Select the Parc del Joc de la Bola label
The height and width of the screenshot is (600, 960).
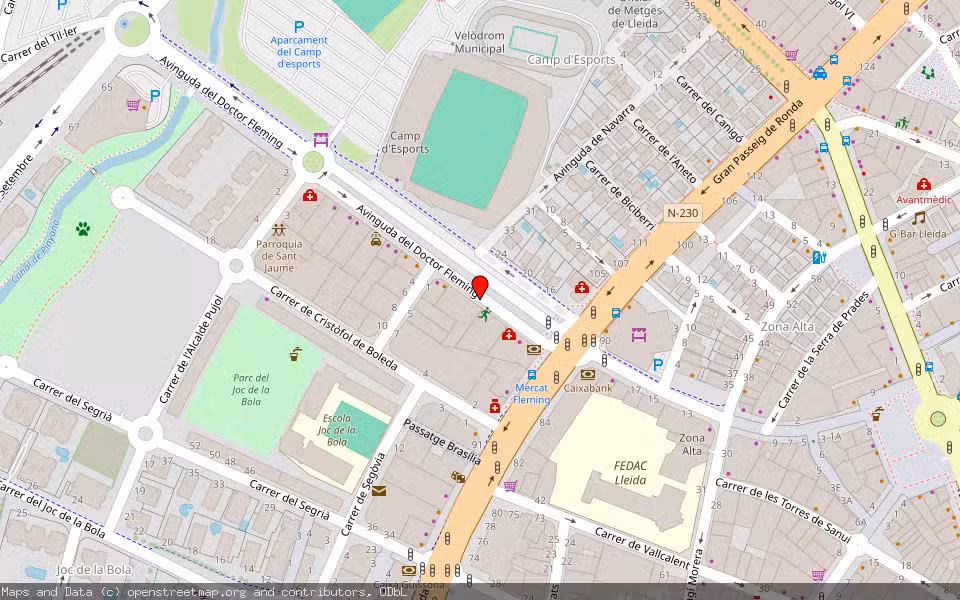click(251, 389)
